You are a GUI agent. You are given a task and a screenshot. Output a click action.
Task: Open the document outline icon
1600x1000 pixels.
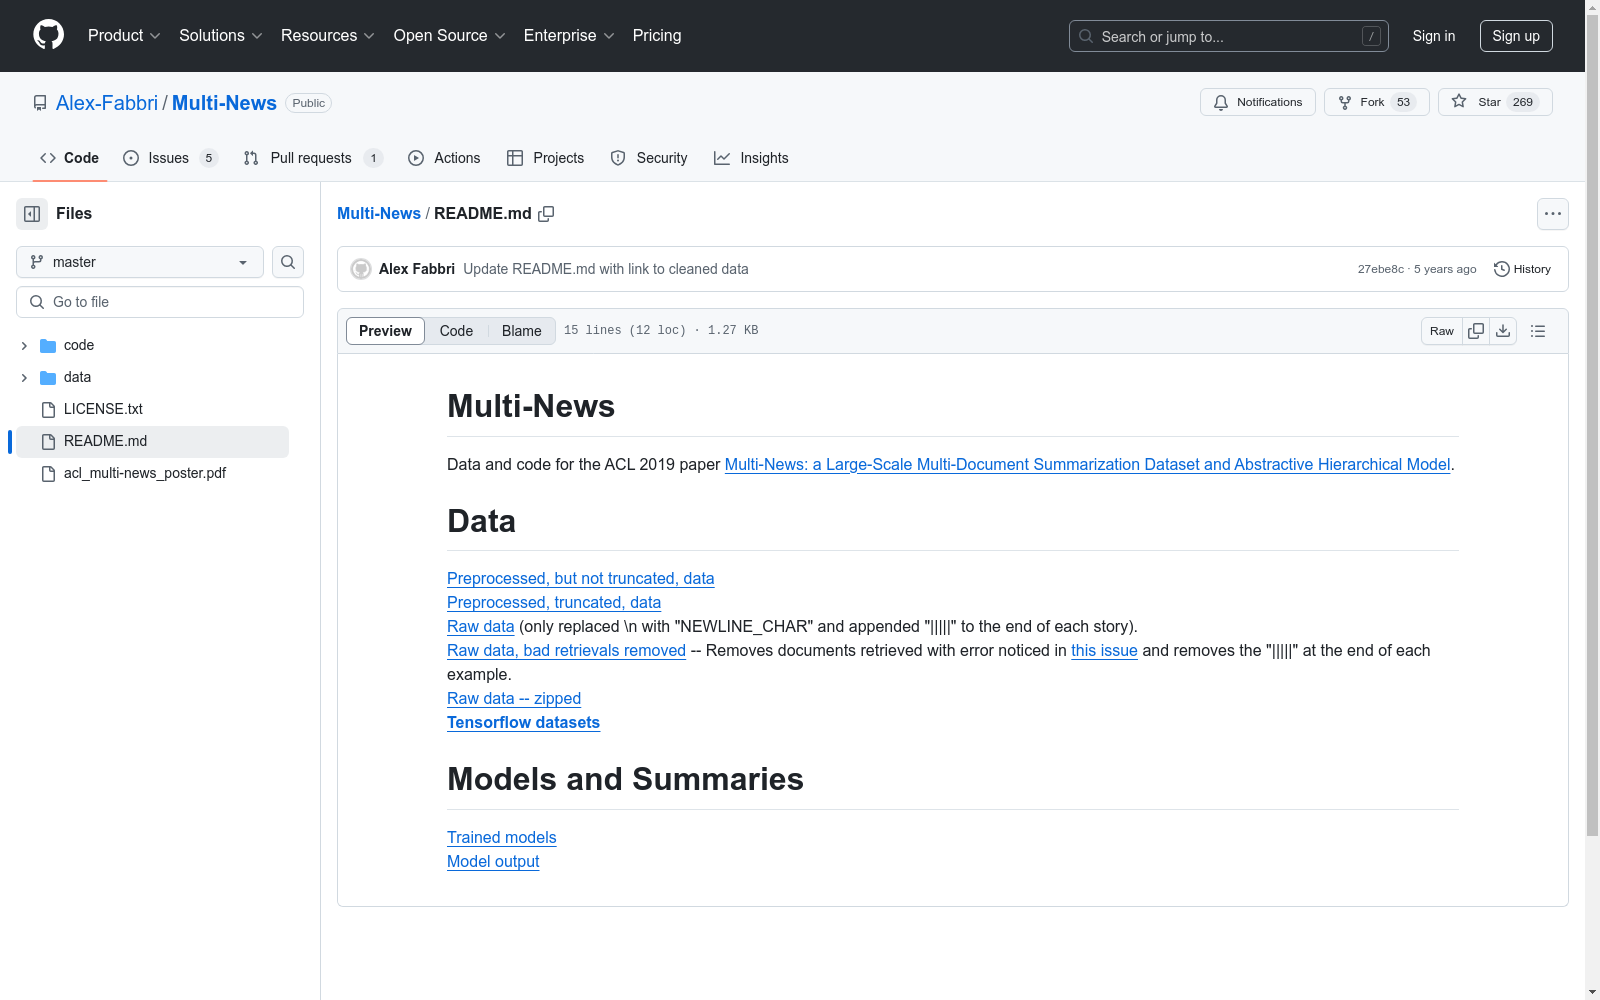tap(1538, 331)
